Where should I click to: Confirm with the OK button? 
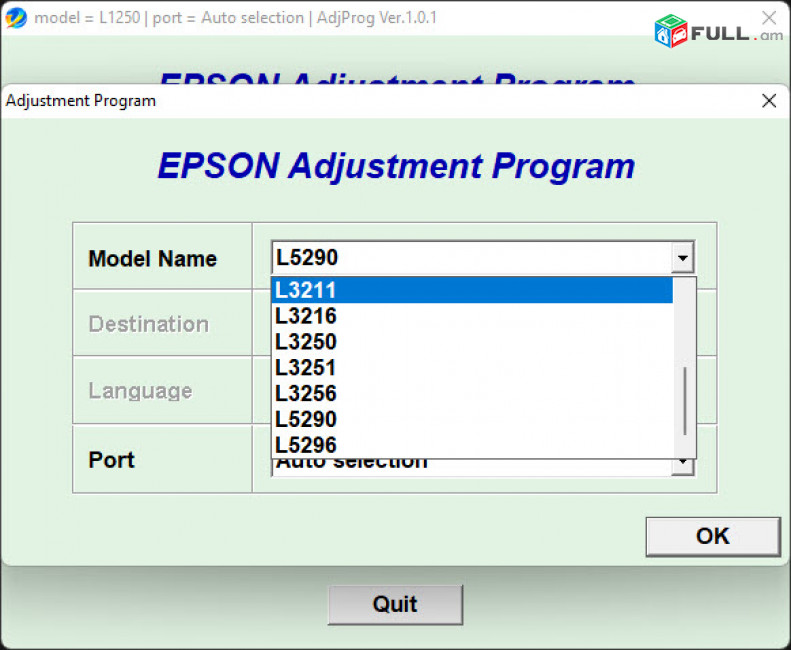(x=713, y=536)
